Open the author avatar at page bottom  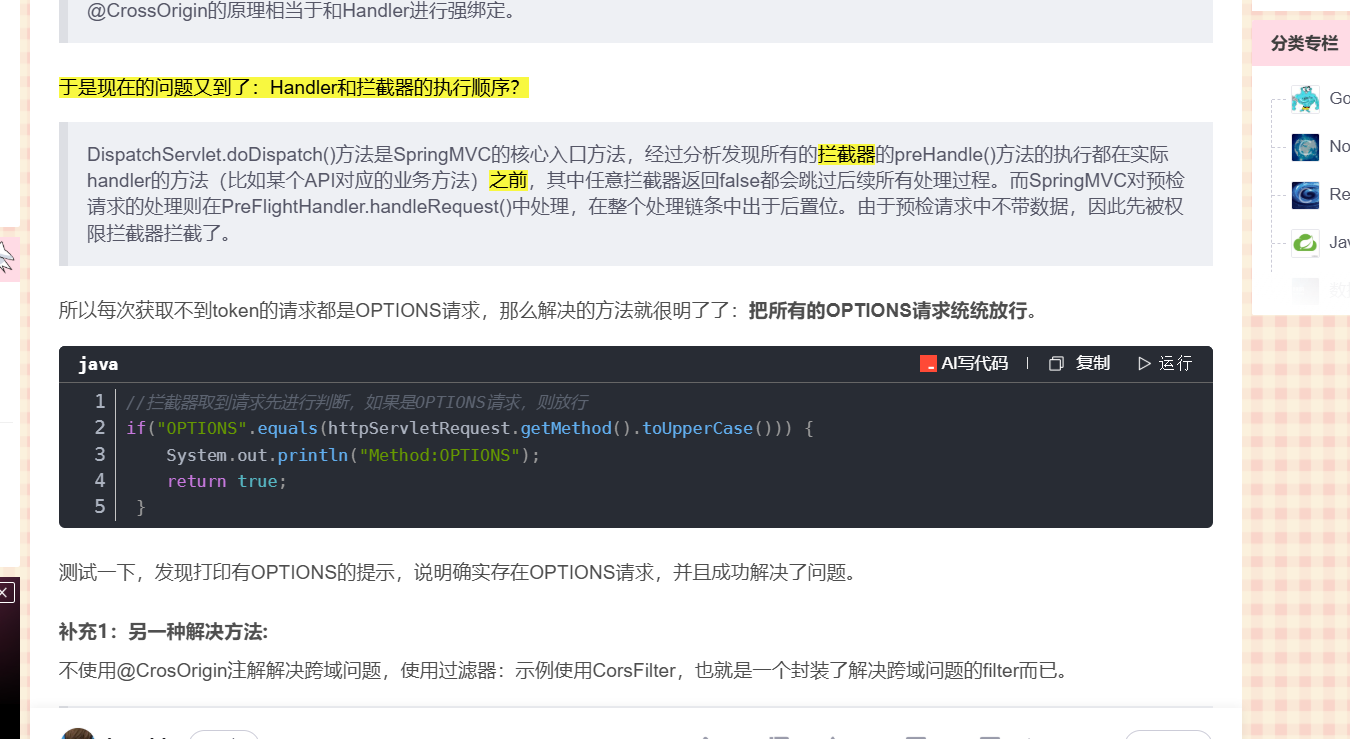click(77, 735)
